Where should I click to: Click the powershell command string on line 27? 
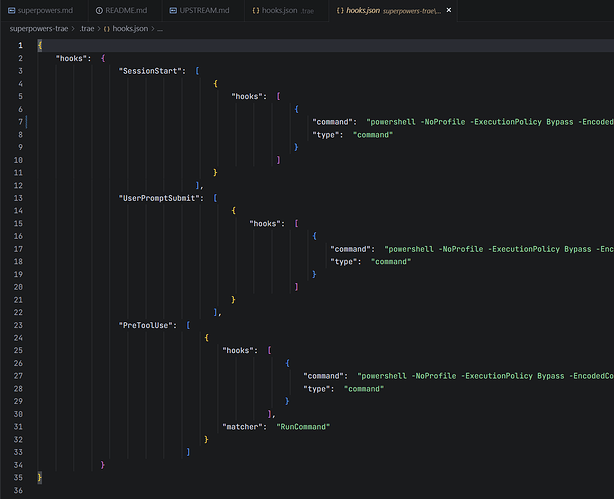(x=486, y=376)
